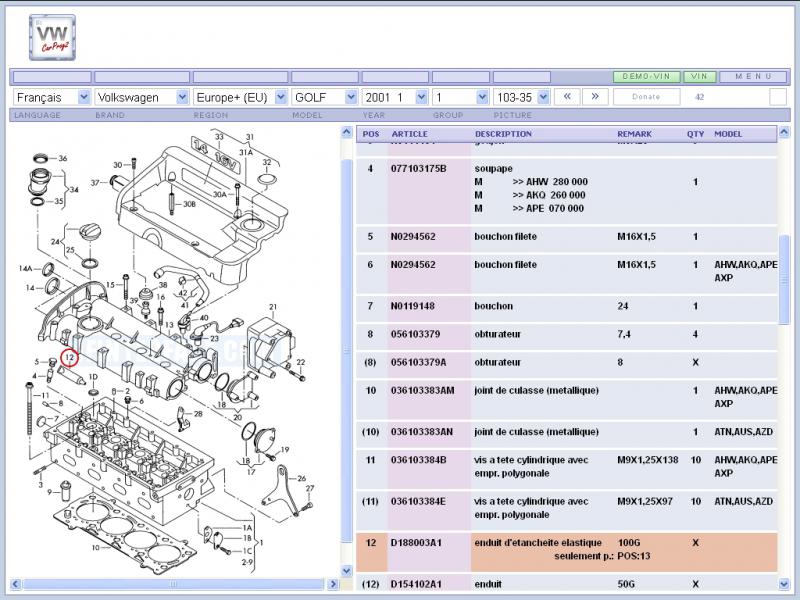This screenshot has width=800, height=600.
Task: Click callout 11 bolt in diagram
Action: coord(45,395)
